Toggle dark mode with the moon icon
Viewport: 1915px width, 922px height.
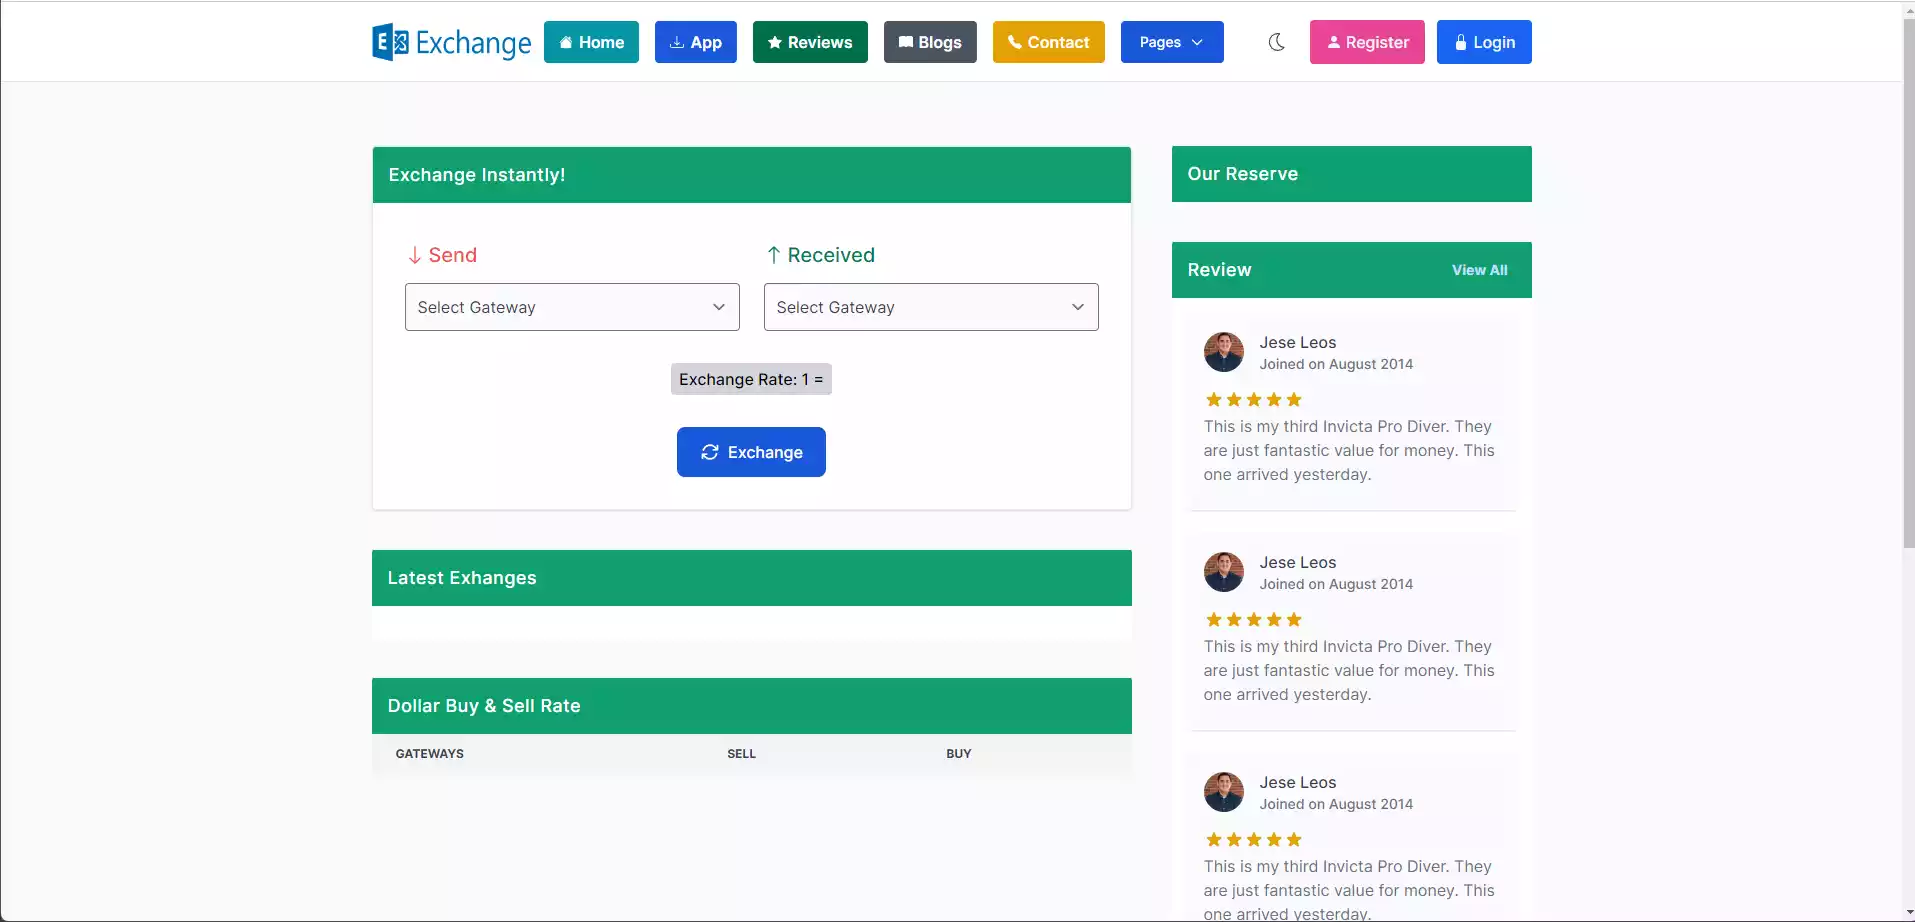pos(1276,42)
